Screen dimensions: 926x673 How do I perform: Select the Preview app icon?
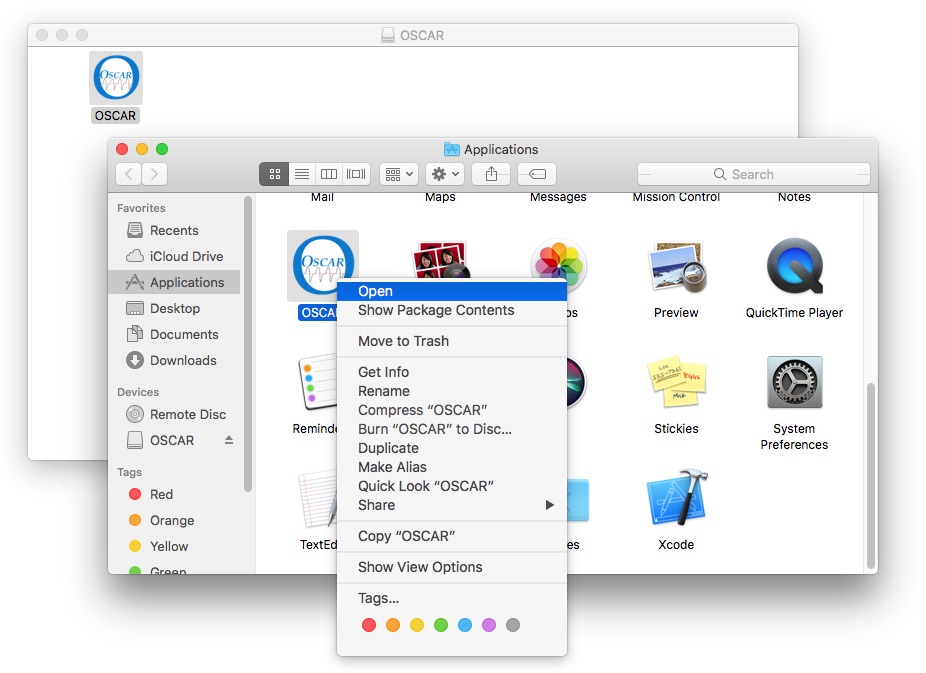676,267
